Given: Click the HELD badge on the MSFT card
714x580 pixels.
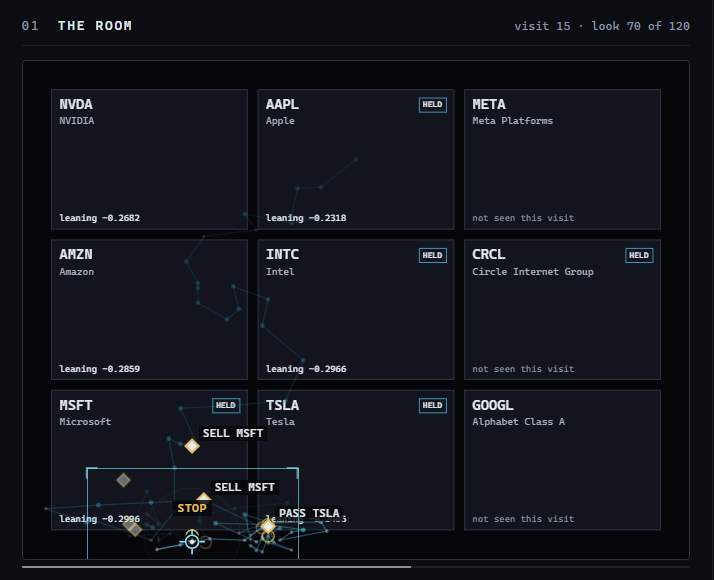Looking at the screenshot, I should click(226, 405).
